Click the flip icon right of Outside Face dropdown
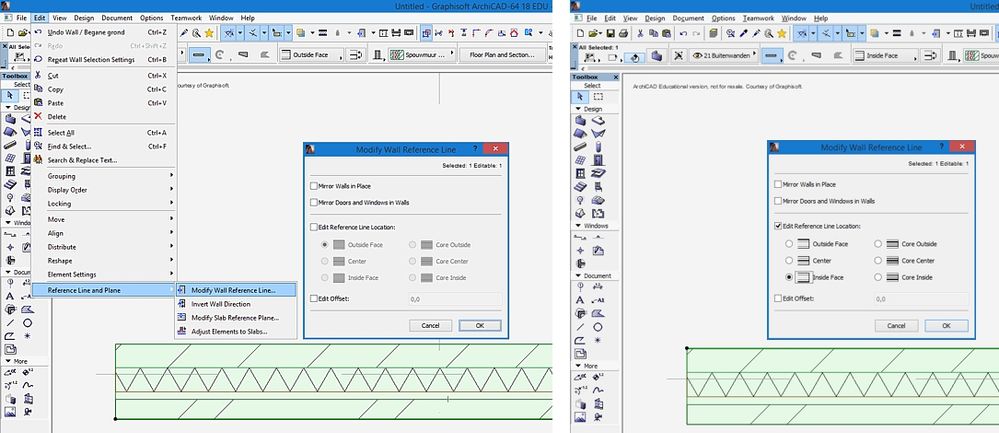This screenshot has height=433, width=999. (356, 55)
